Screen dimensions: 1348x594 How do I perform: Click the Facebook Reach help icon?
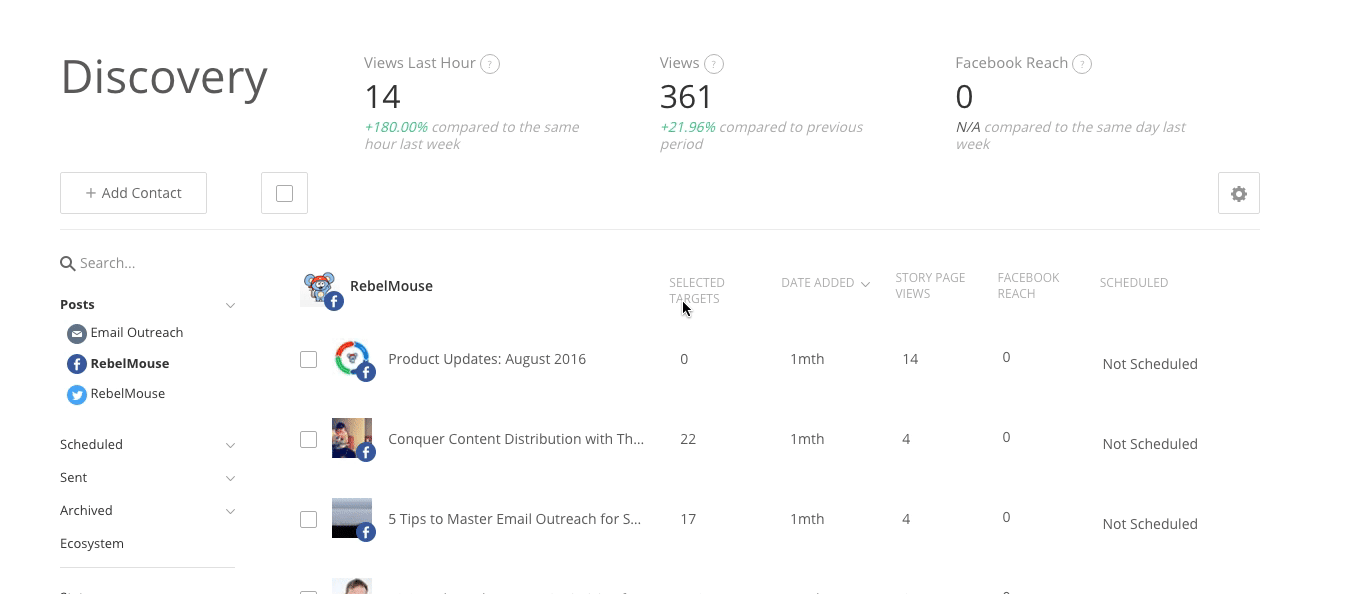[1082, 64]
